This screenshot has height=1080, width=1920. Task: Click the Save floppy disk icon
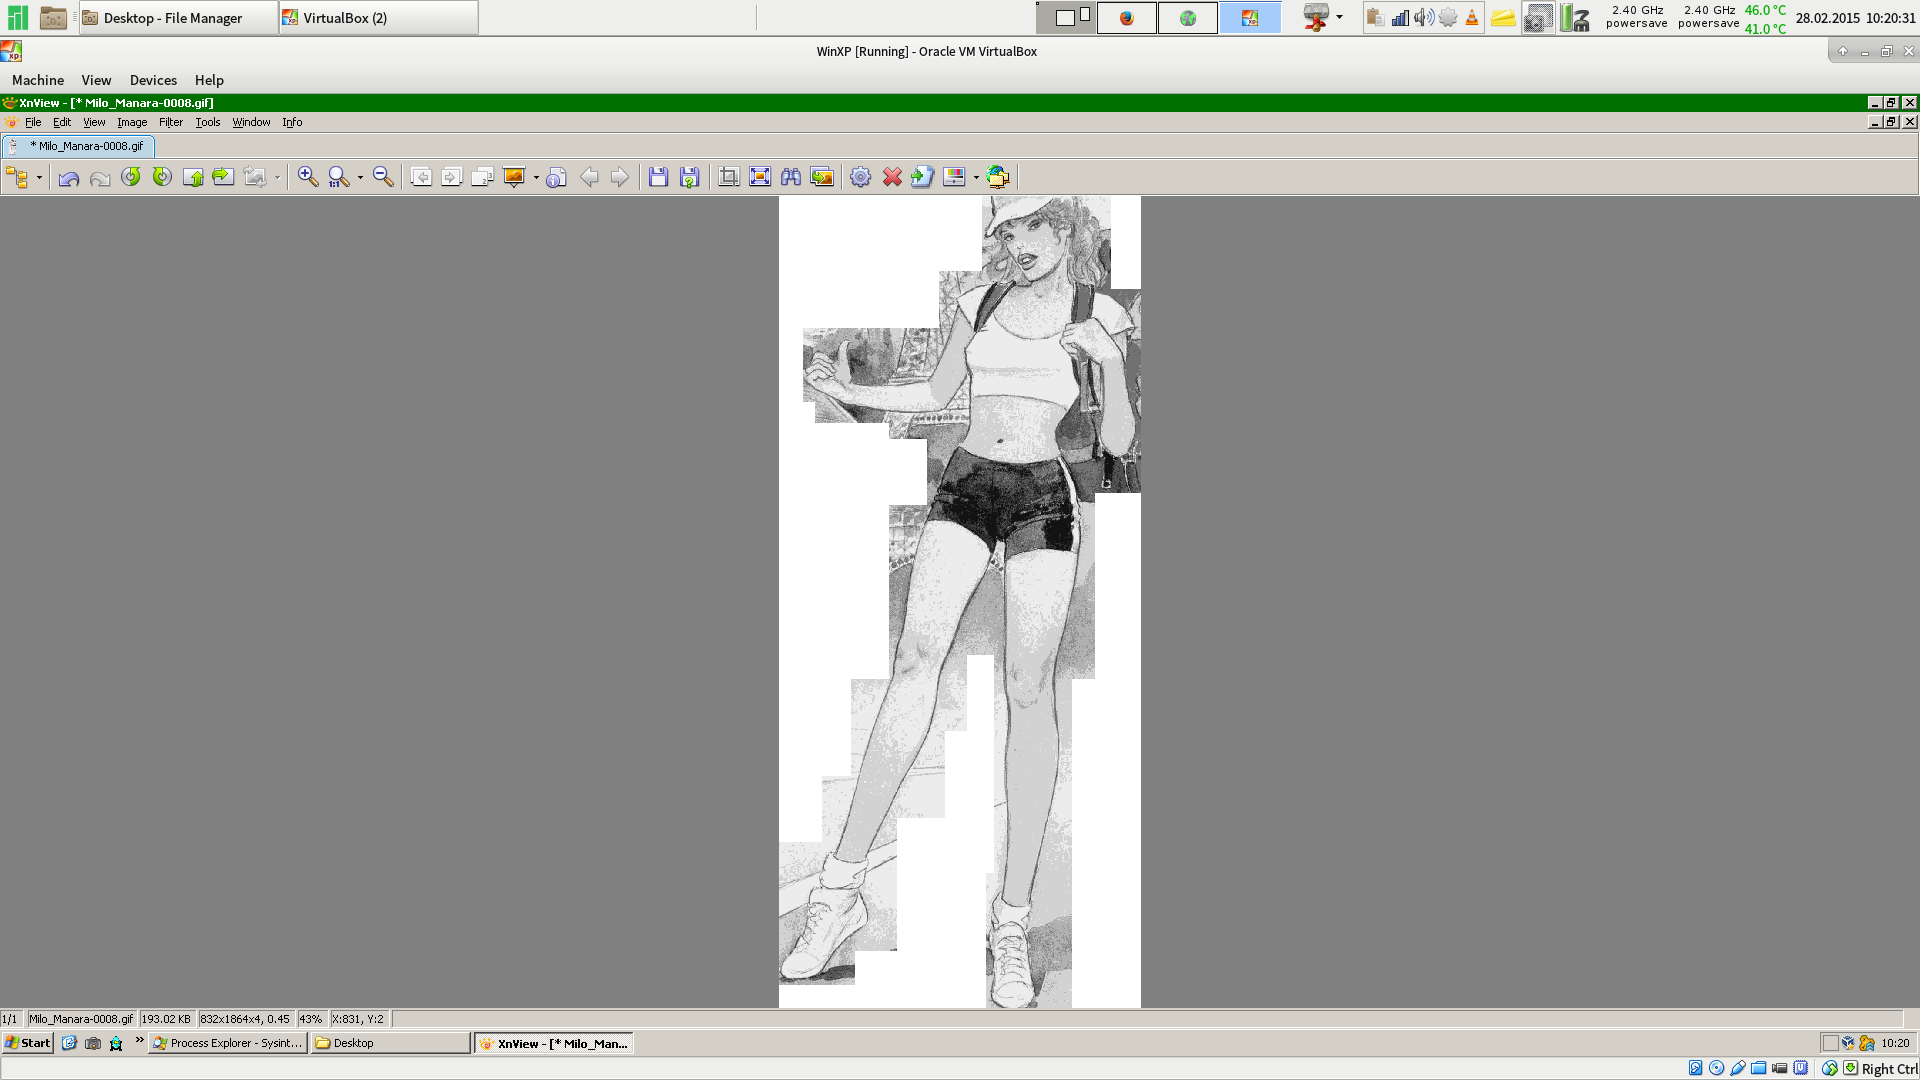[x=658, y=177]
